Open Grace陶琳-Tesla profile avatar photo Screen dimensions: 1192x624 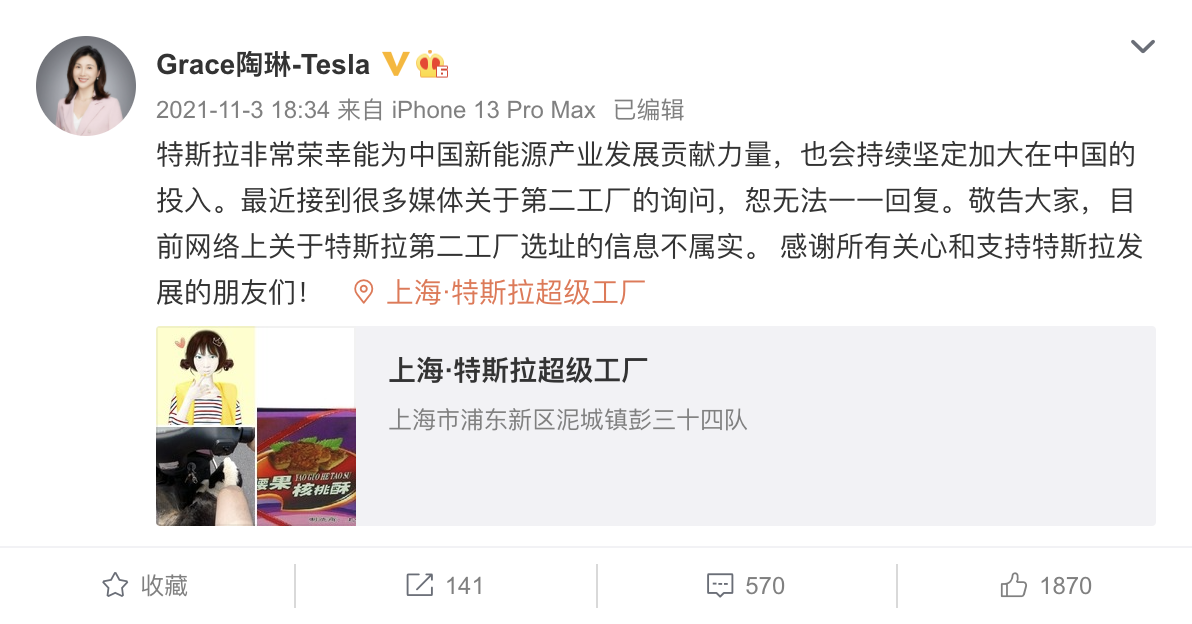86,86
